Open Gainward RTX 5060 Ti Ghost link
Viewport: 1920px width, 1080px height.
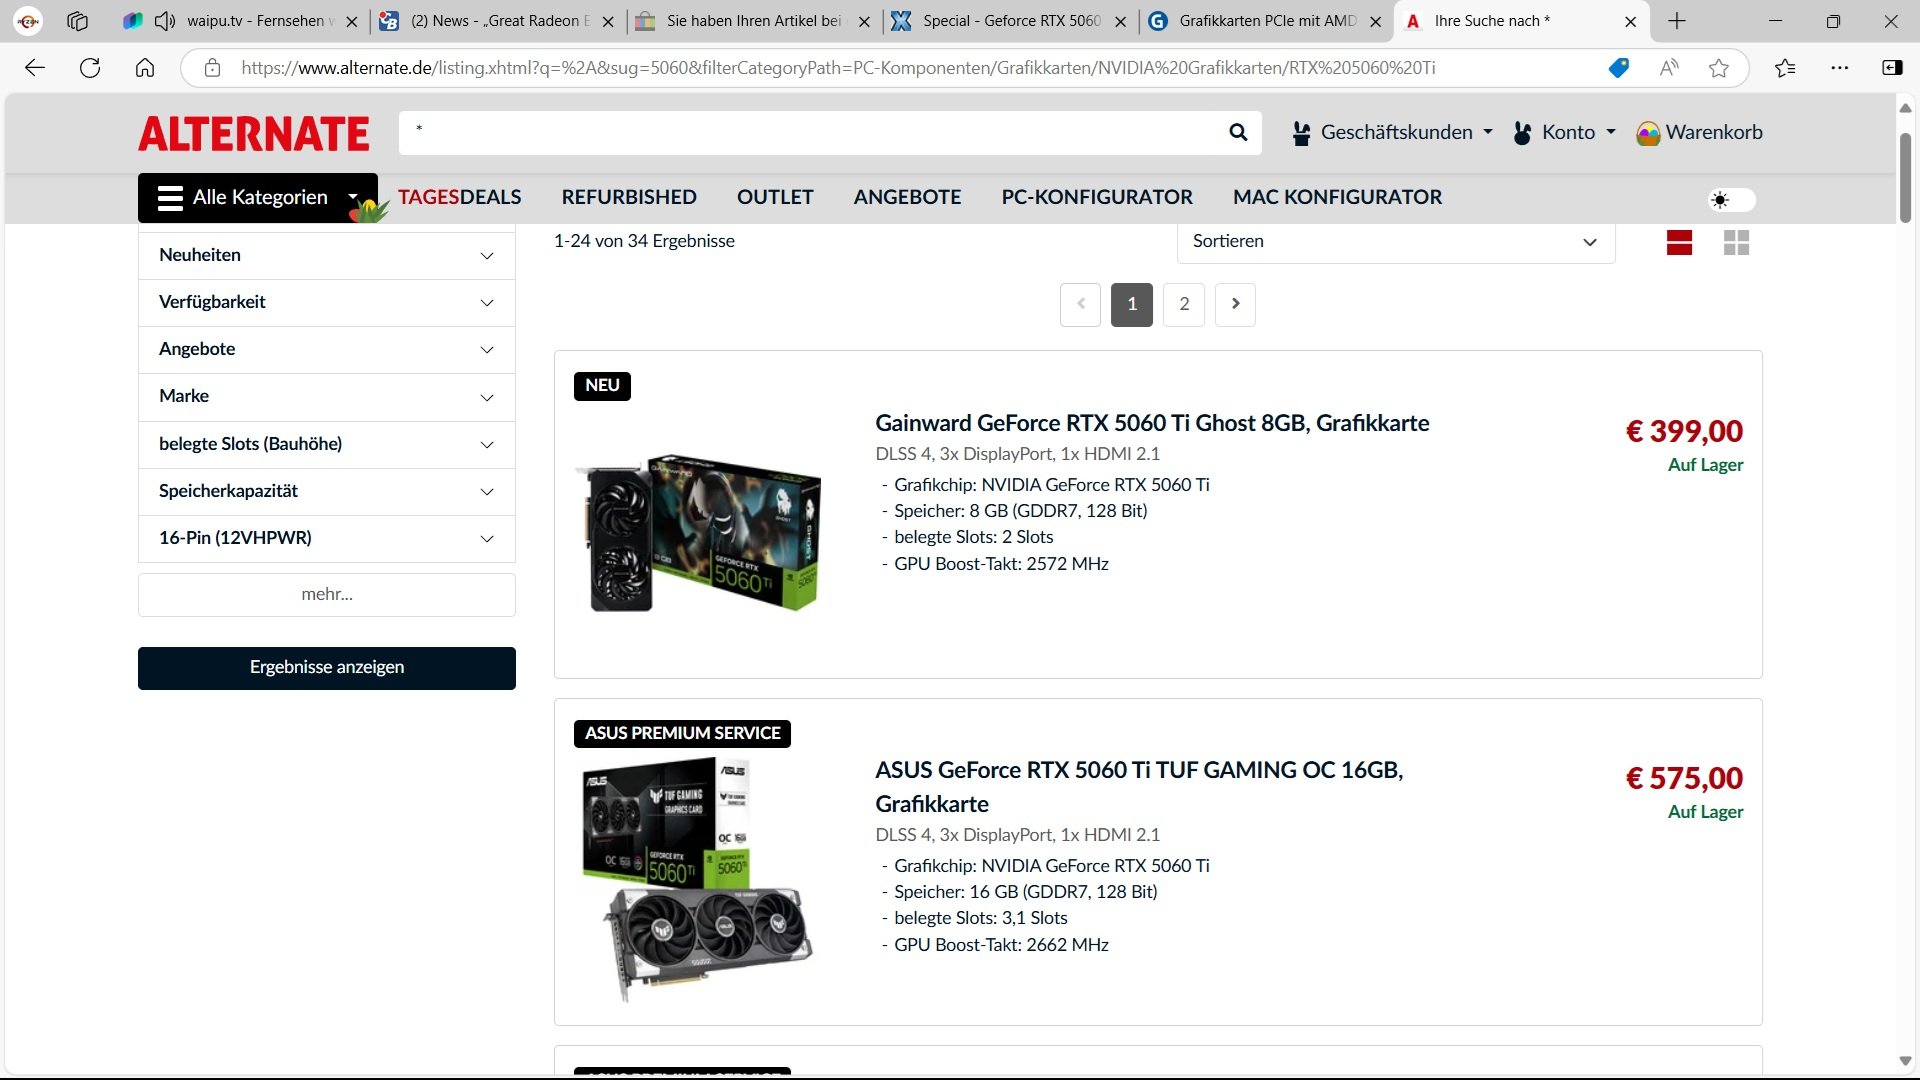pyautogui.click(x=1151, y=423)
